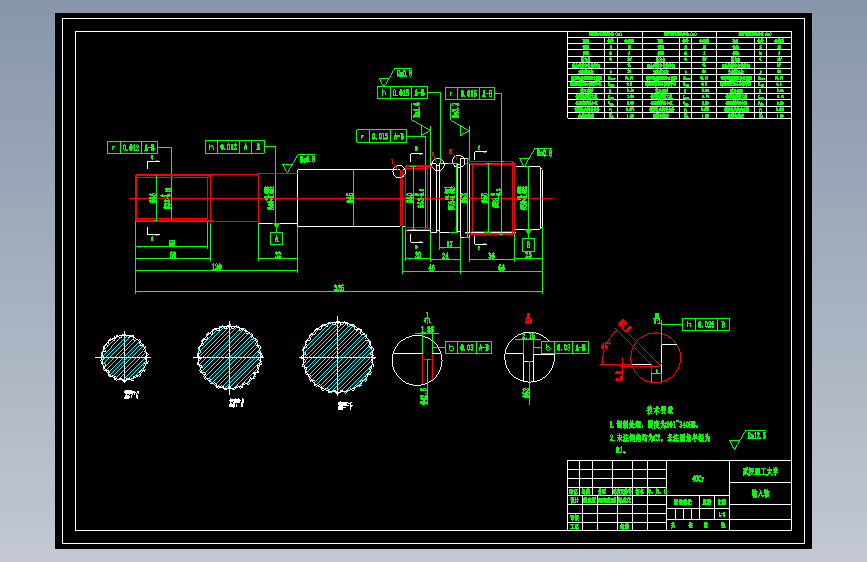Select tolerance frame r 0.016 A-B
The width and height of the screenshot is (867, 562).
(470, 93)
